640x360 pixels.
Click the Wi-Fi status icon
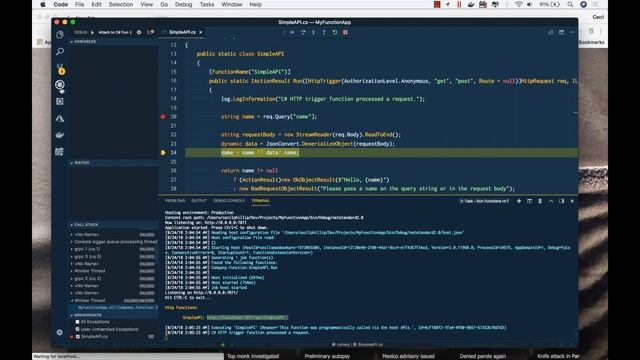point(518,4)
